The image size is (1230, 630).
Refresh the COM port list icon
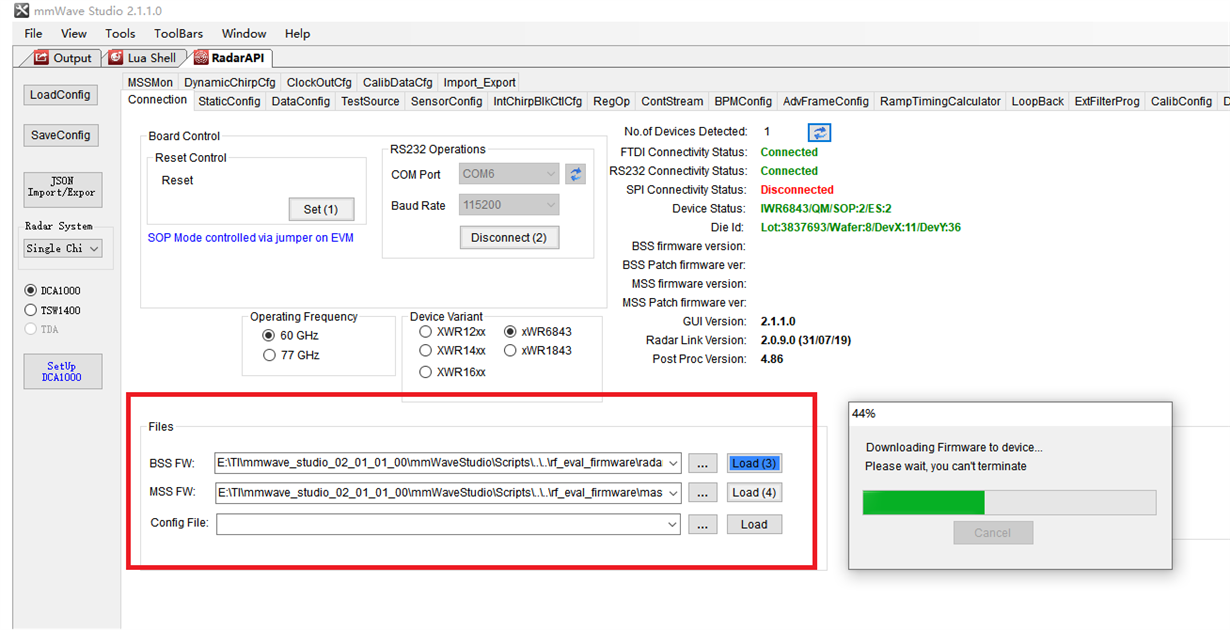point(576,174)
